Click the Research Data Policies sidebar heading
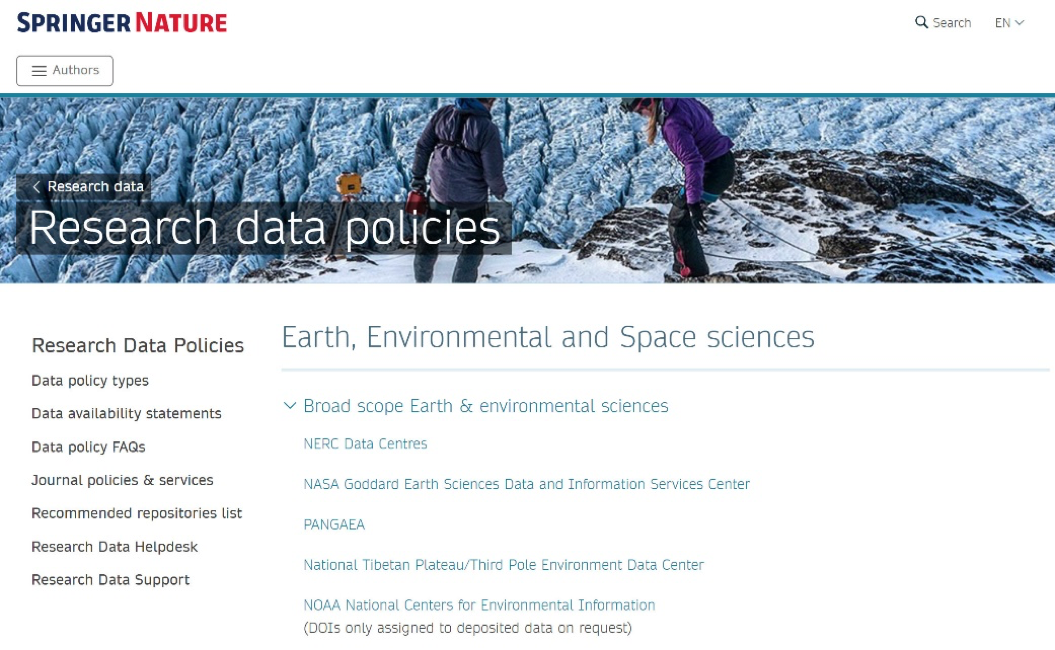The height and width of the screenshot is (650, 1055). coord(138,346)
